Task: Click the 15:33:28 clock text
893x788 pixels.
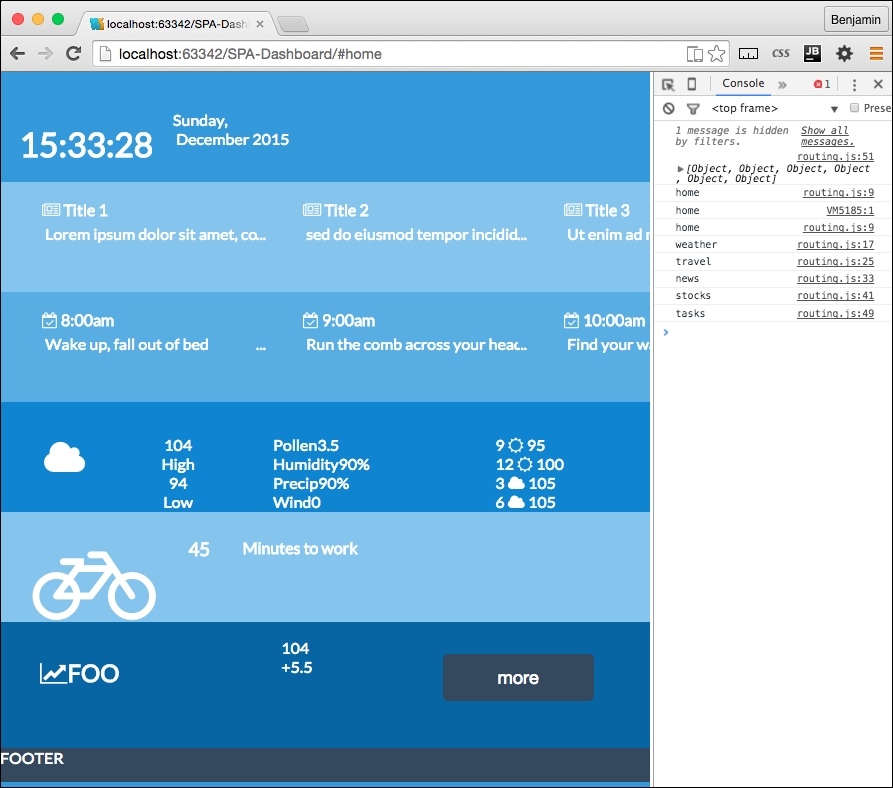Action: coord(87,145)
